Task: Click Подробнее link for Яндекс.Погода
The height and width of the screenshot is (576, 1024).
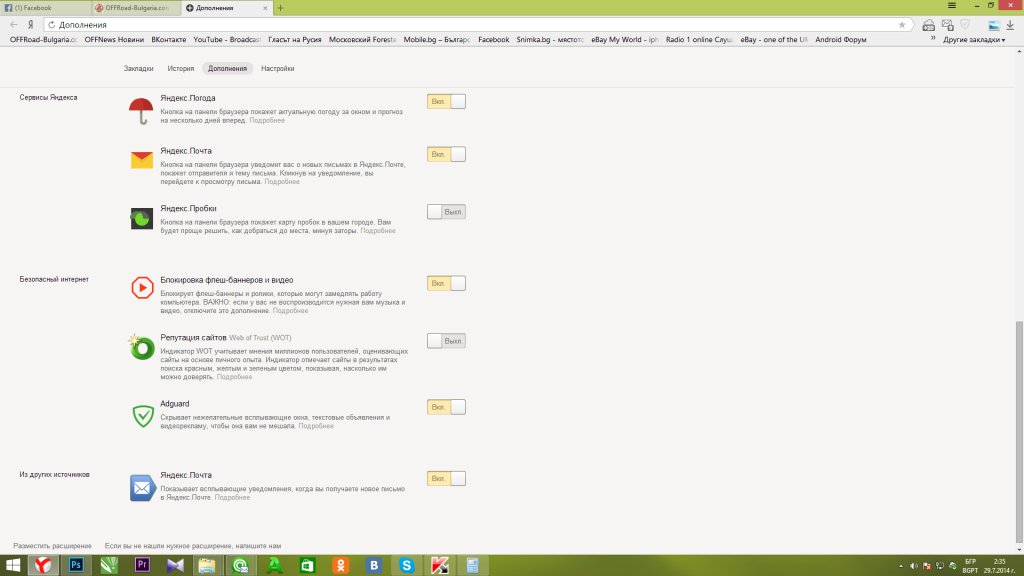Action: tap(267, 120)
